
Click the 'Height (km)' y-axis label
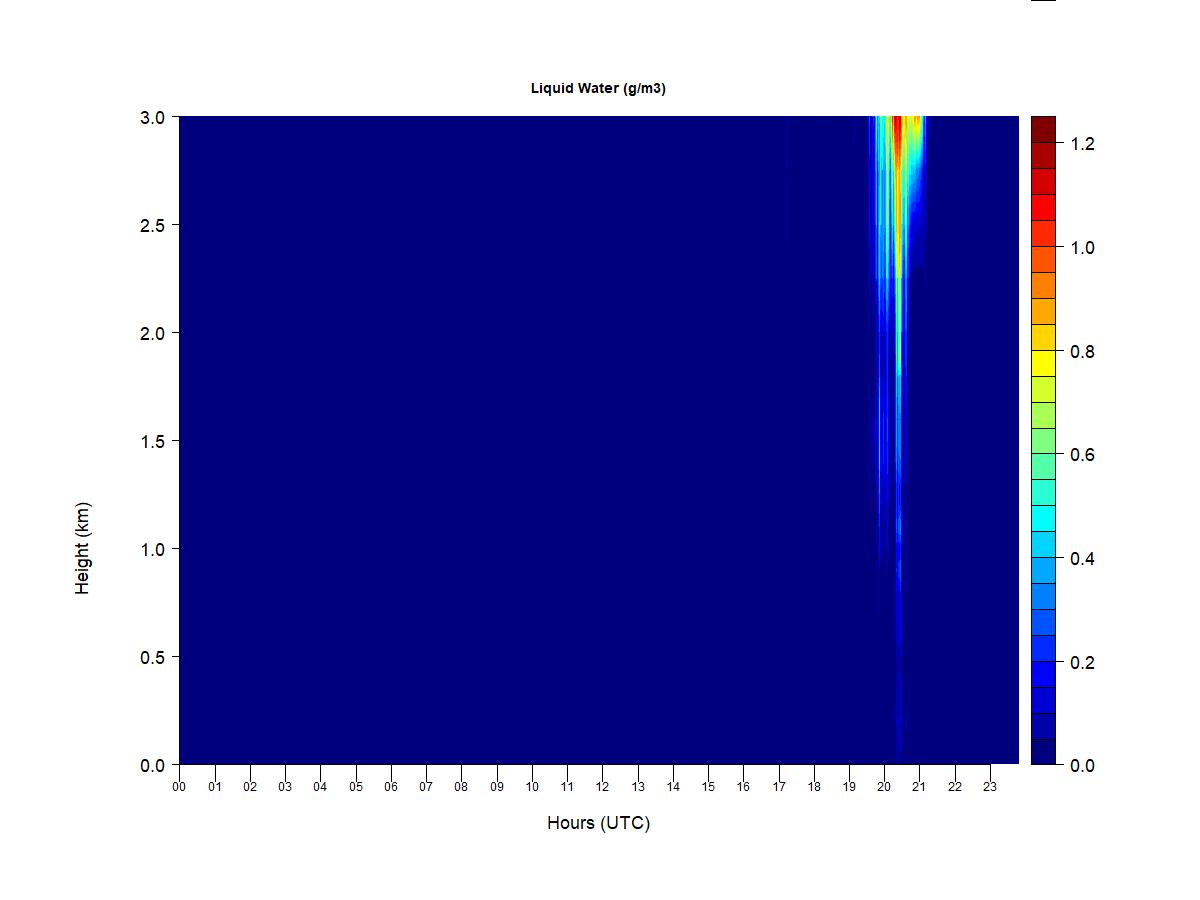(x=82, y=548)
